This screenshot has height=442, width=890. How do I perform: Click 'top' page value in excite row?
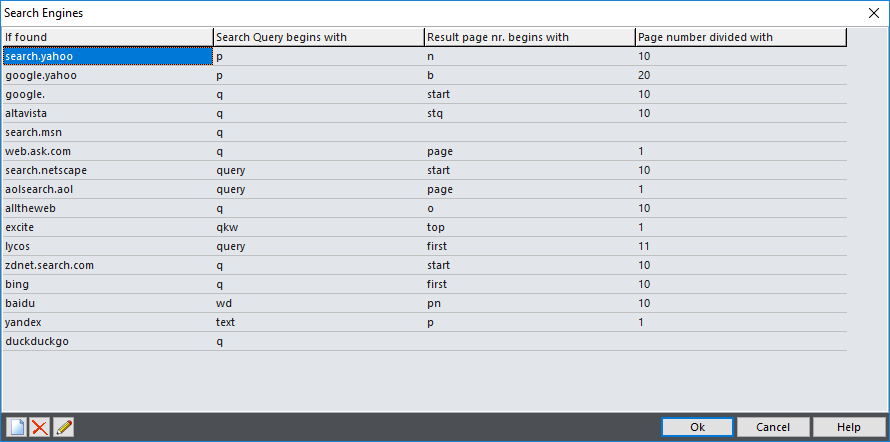[436, 228]
